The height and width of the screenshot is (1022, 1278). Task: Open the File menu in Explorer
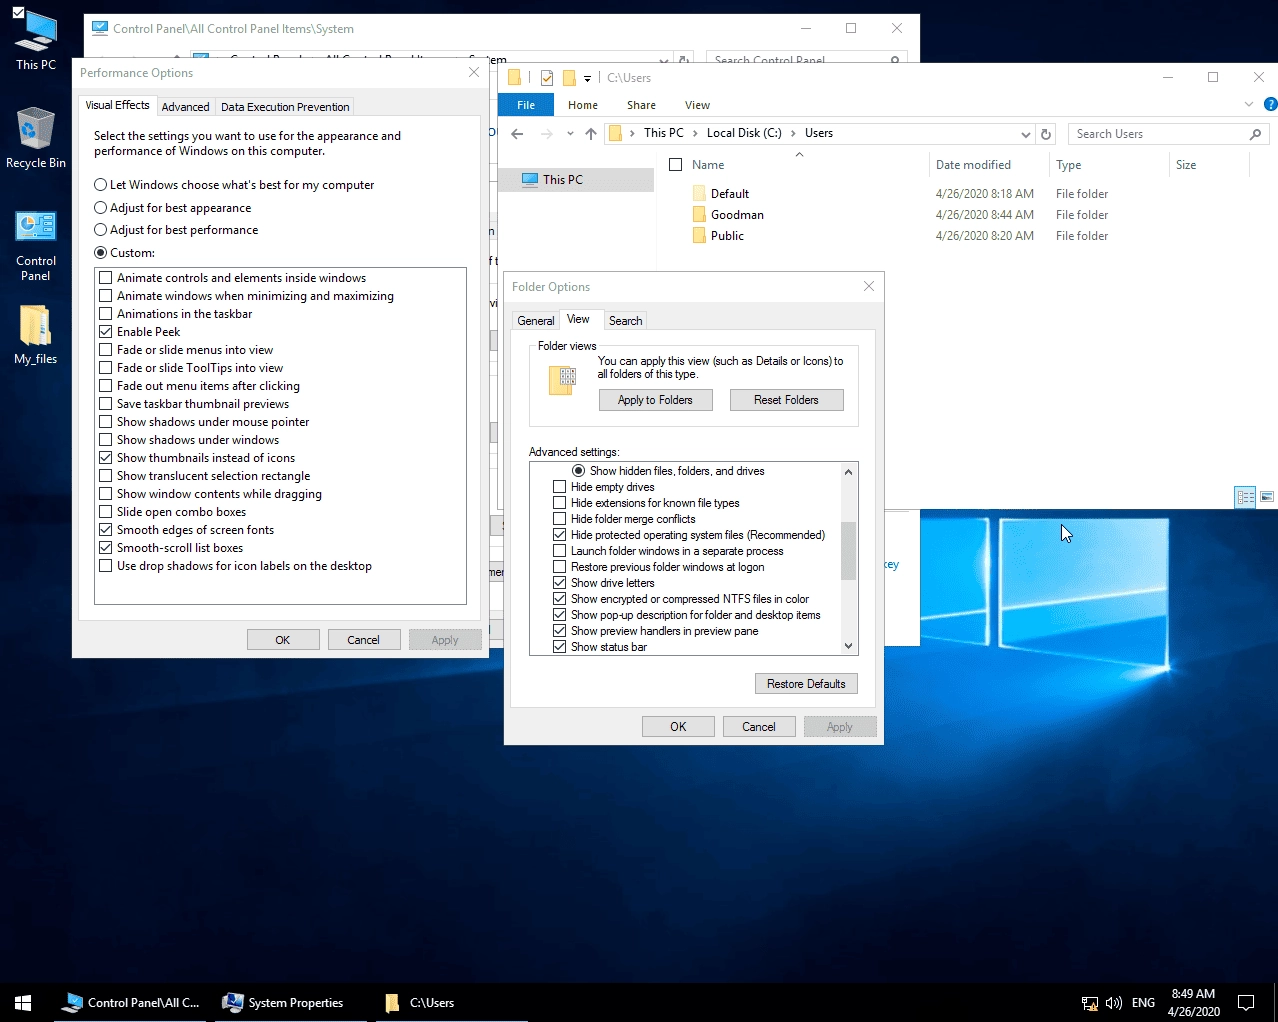(x=526, y=105)
